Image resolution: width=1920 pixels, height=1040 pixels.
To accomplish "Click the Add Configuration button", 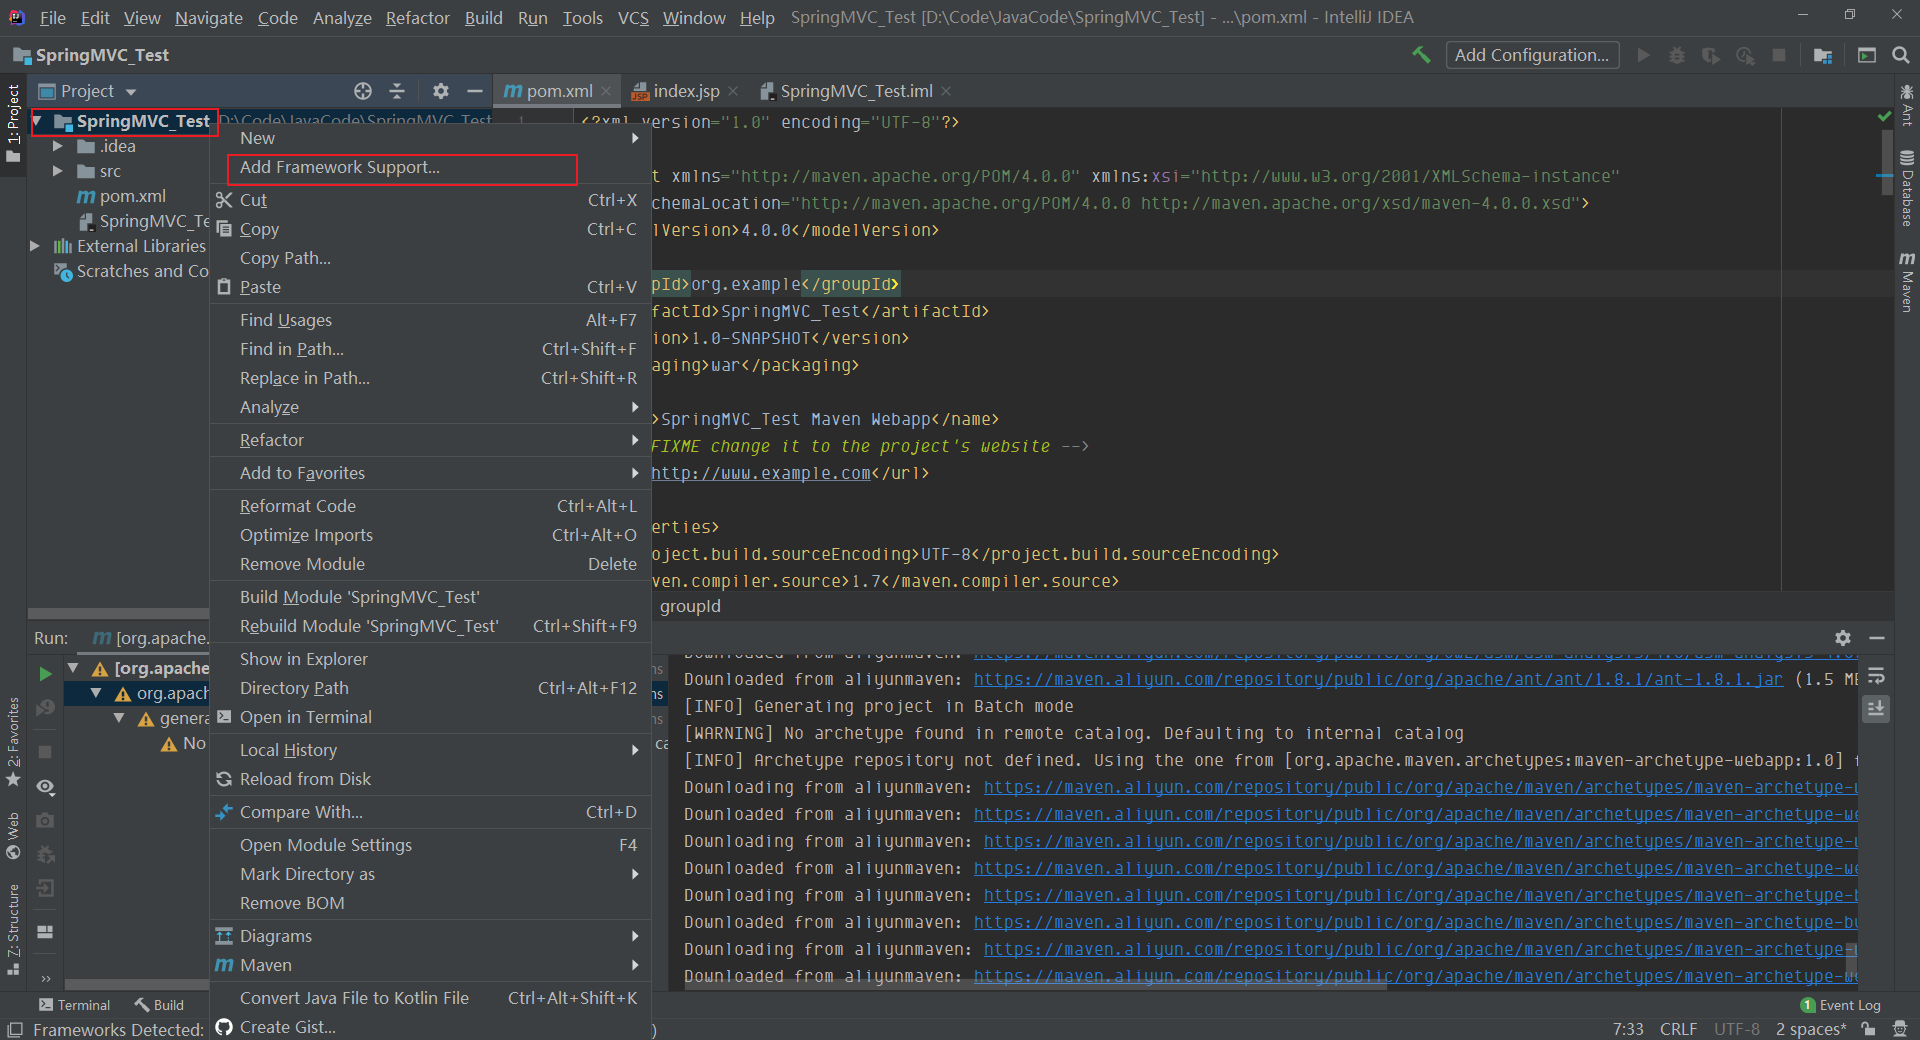I will click(1531, 55).
